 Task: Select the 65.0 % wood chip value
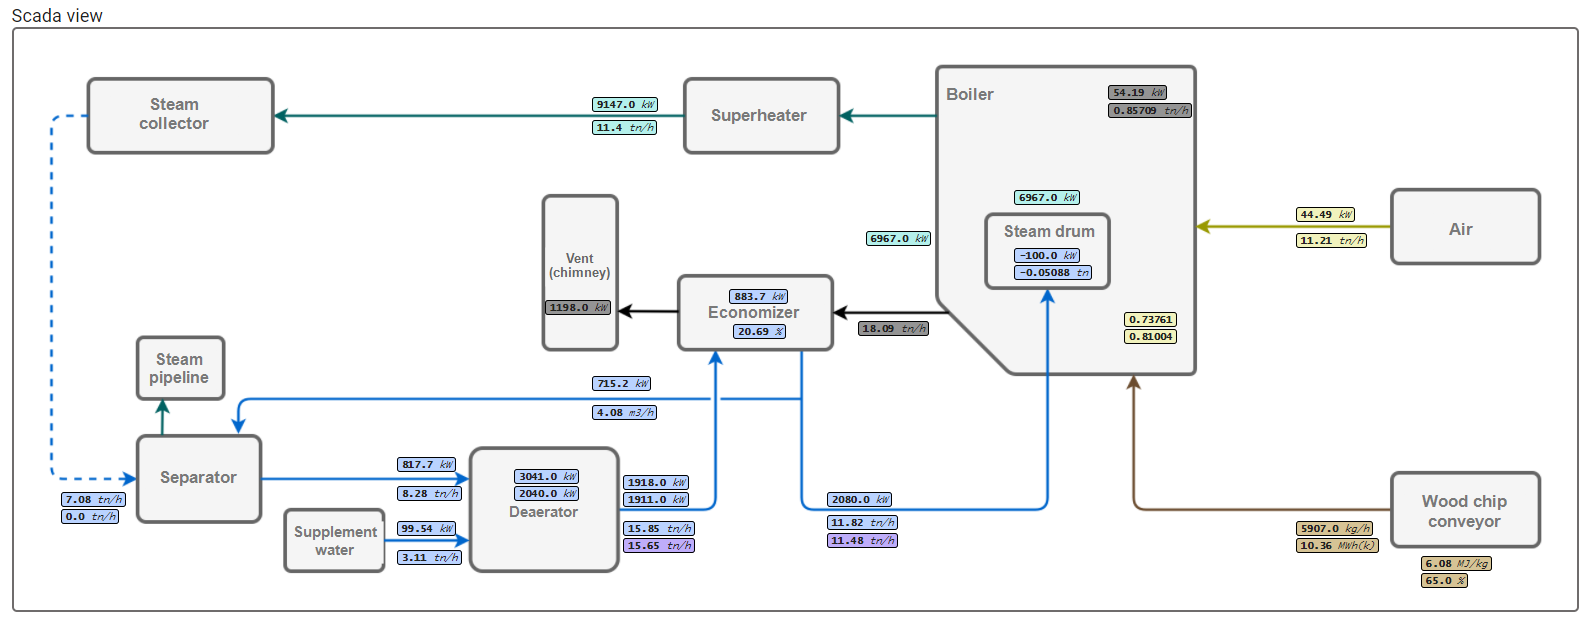point(1444,581)
